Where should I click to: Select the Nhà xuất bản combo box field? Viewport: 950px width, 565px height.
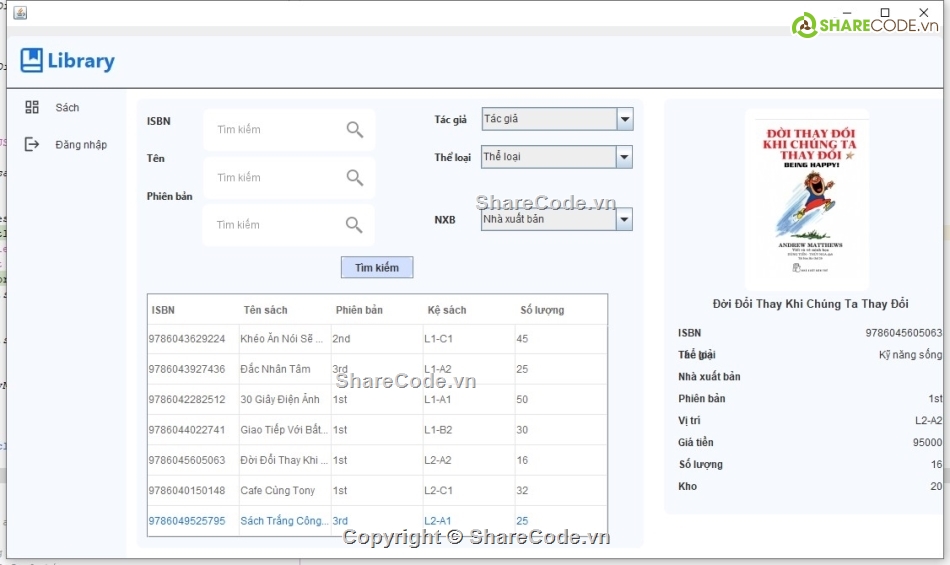pos(557,219)
